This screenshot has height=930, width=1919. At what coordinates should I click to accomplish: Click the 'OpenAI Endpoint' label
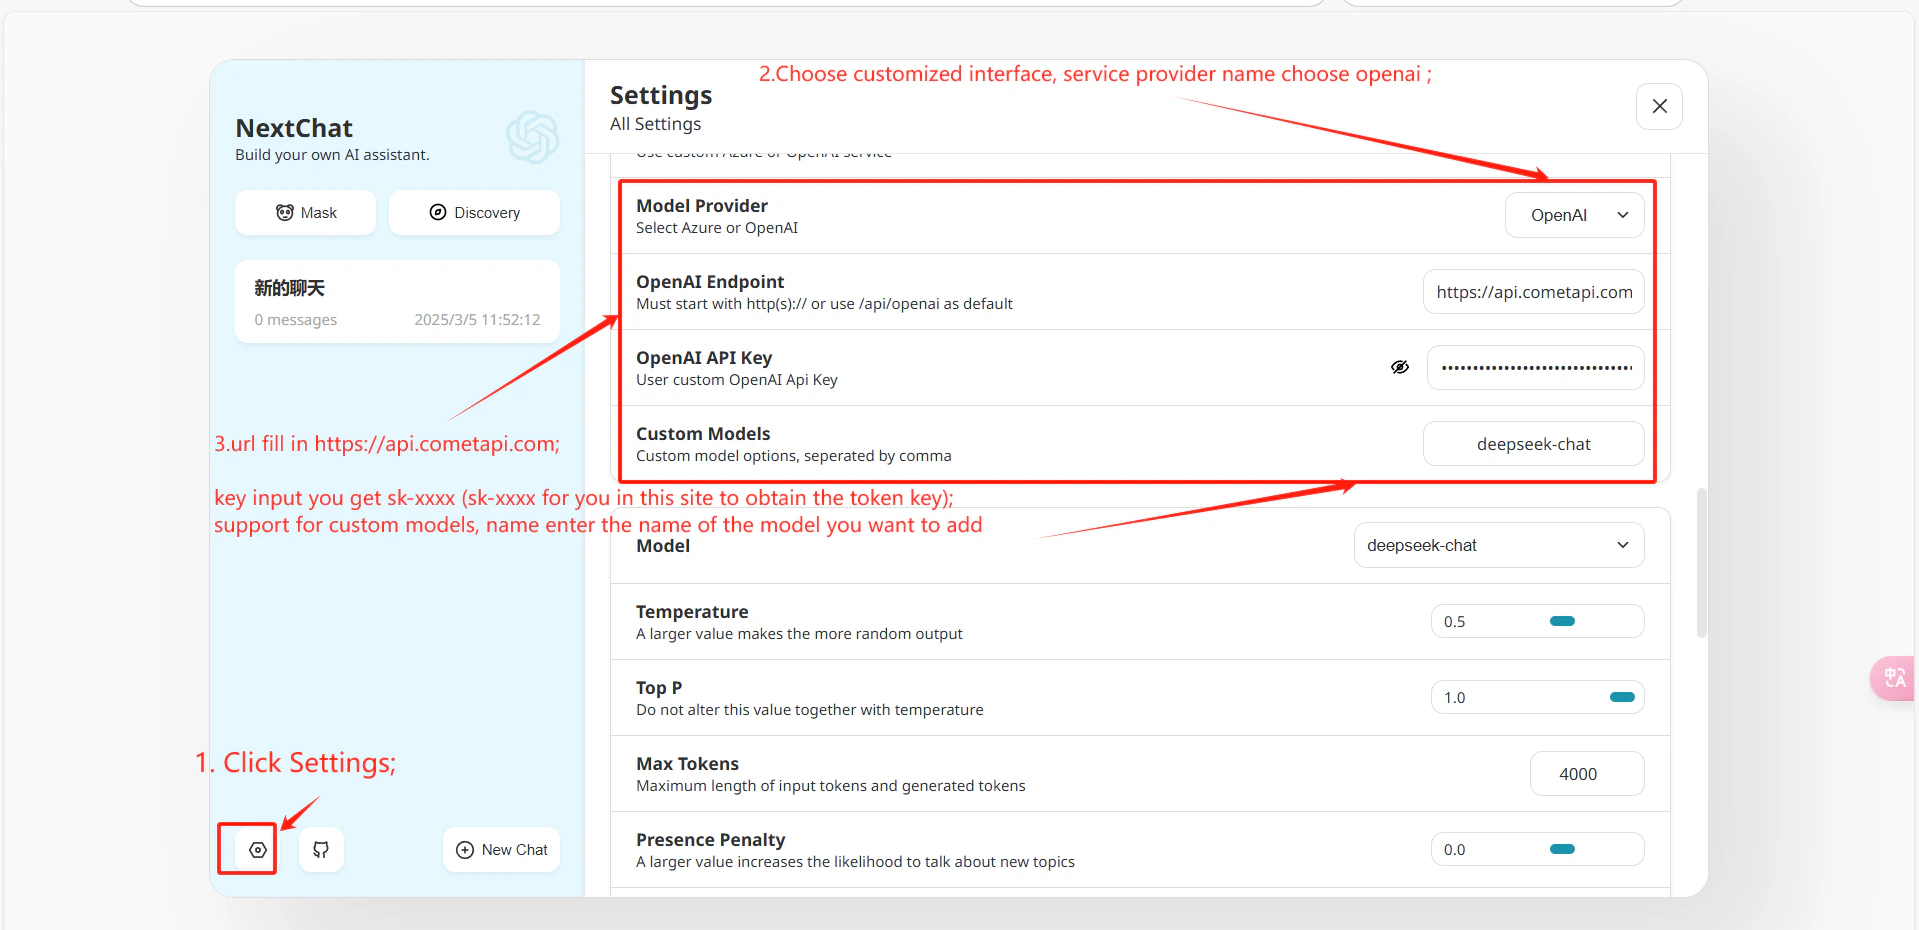pos(710,282)
